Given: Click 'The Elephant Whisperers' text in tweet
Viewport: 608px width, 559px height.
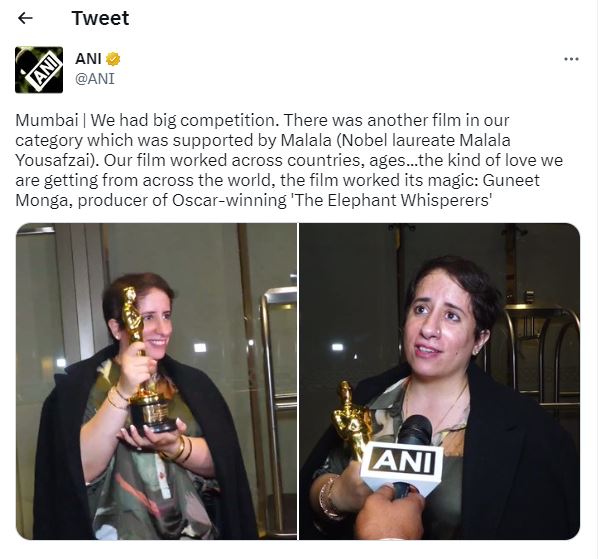Looking at the screenshot, I should click(394, 200).
